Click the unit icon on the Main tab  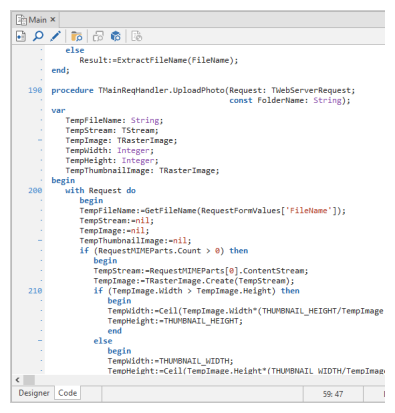click(21, 20)
